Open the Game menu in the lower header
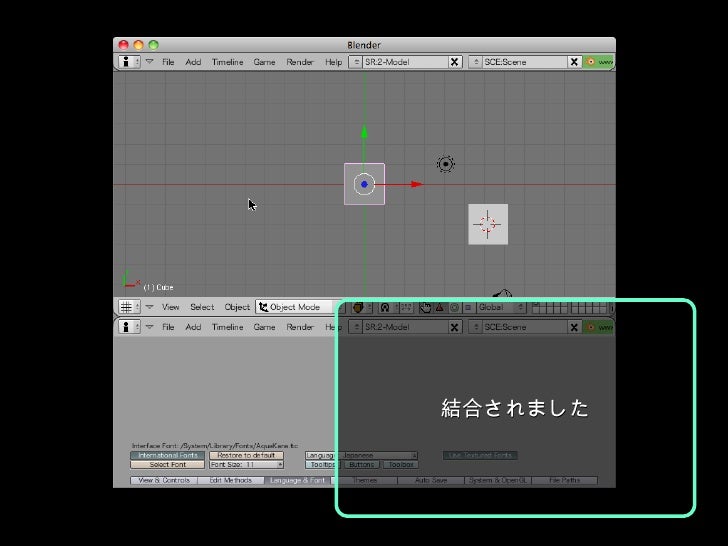The height and width of the screenshot is (546, 728). [264, 327]
